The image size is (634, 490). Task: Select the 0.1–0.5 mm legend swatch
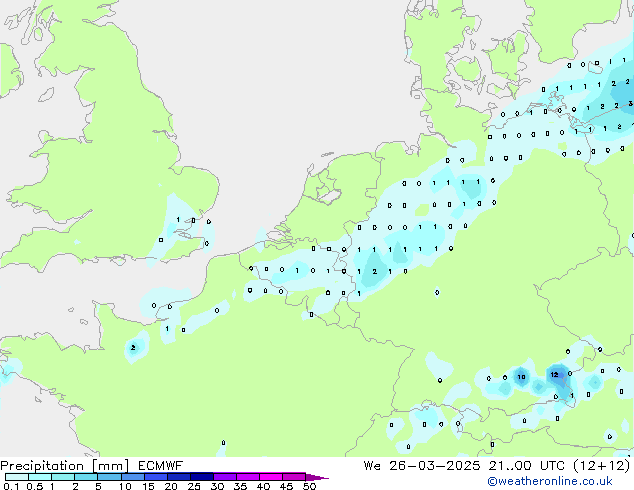pos(17,477)
